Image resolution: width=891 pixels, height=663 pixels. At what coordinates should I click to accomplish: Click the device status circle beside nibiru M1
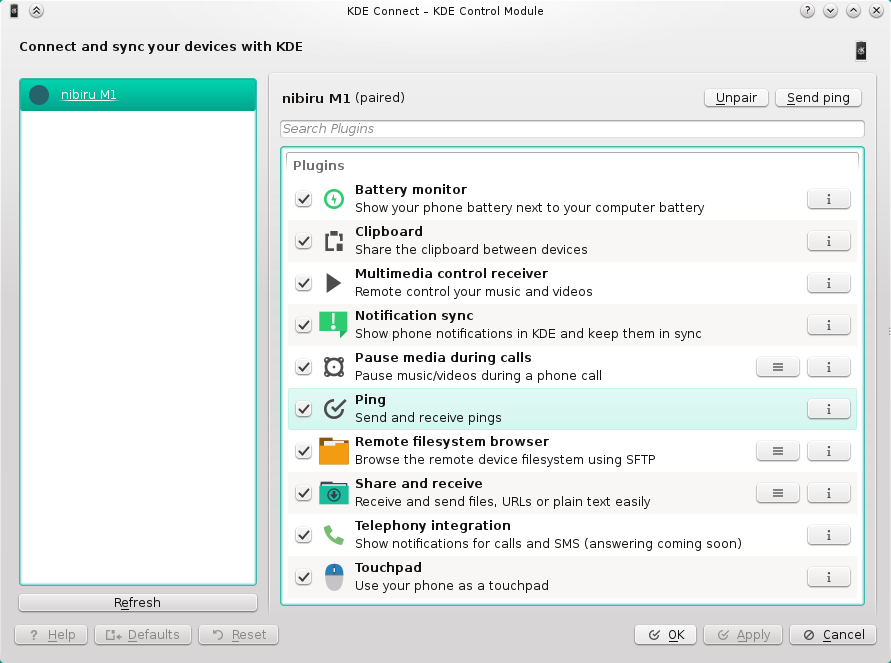point(39,95)
